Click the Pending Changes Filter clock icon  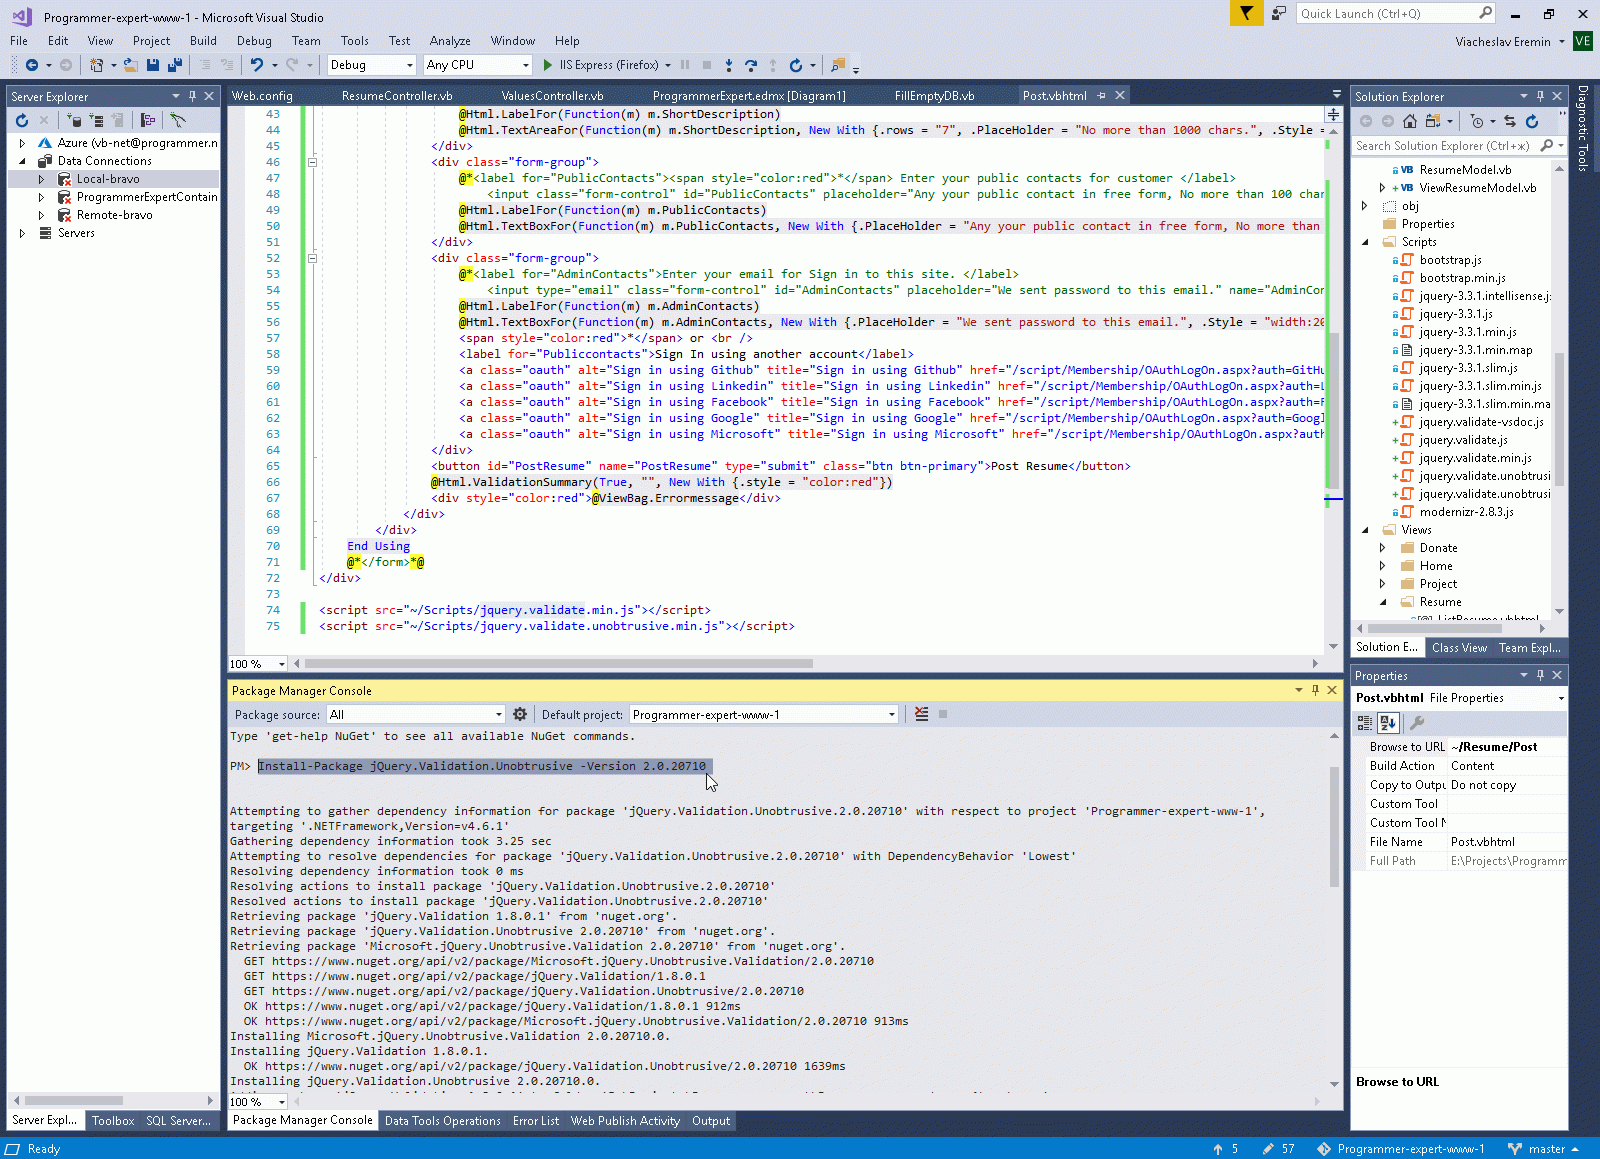(x=1477, y=121)
